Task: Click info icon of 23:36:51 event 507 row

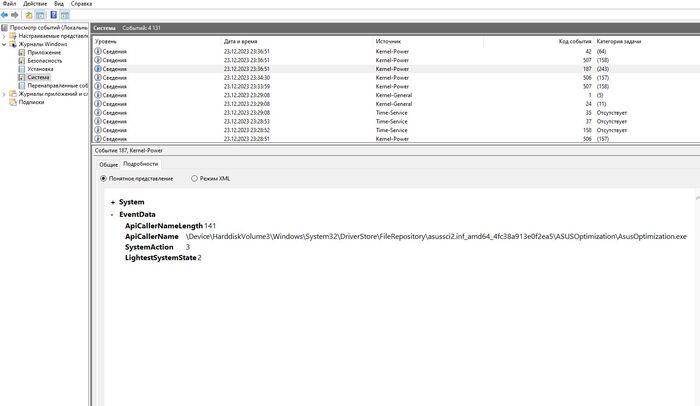Action: [98, 60]
